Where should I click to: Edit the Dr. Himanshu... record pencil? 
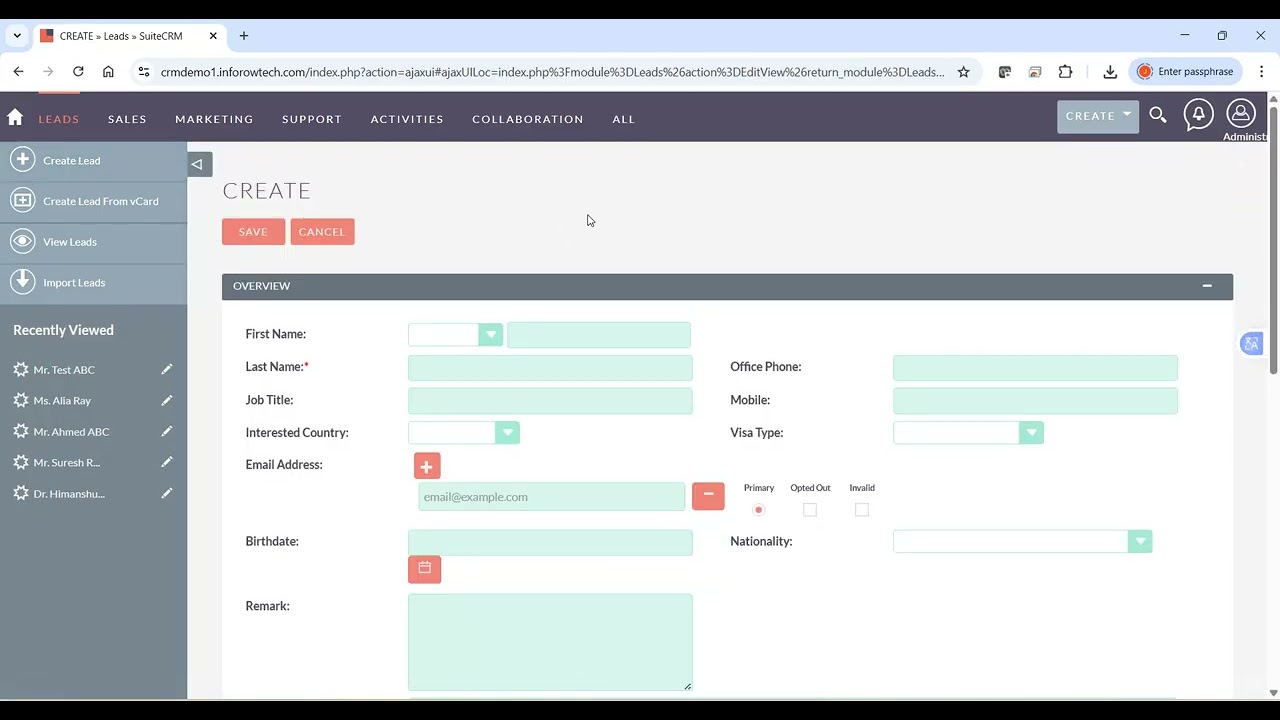[167, 494]
